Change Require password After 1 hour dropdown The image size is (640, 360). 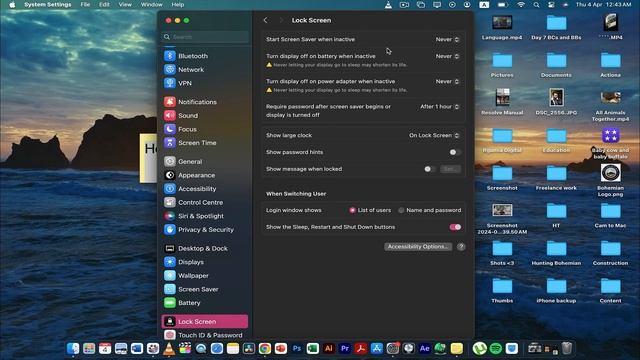440,107
